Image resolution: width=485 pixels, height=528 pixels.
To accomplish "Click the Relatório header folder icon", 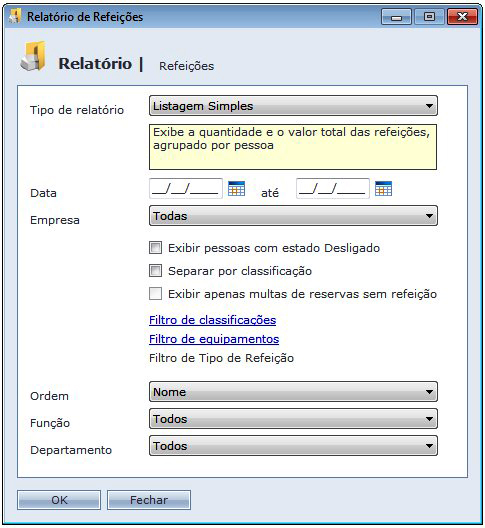I will point(33,56).
